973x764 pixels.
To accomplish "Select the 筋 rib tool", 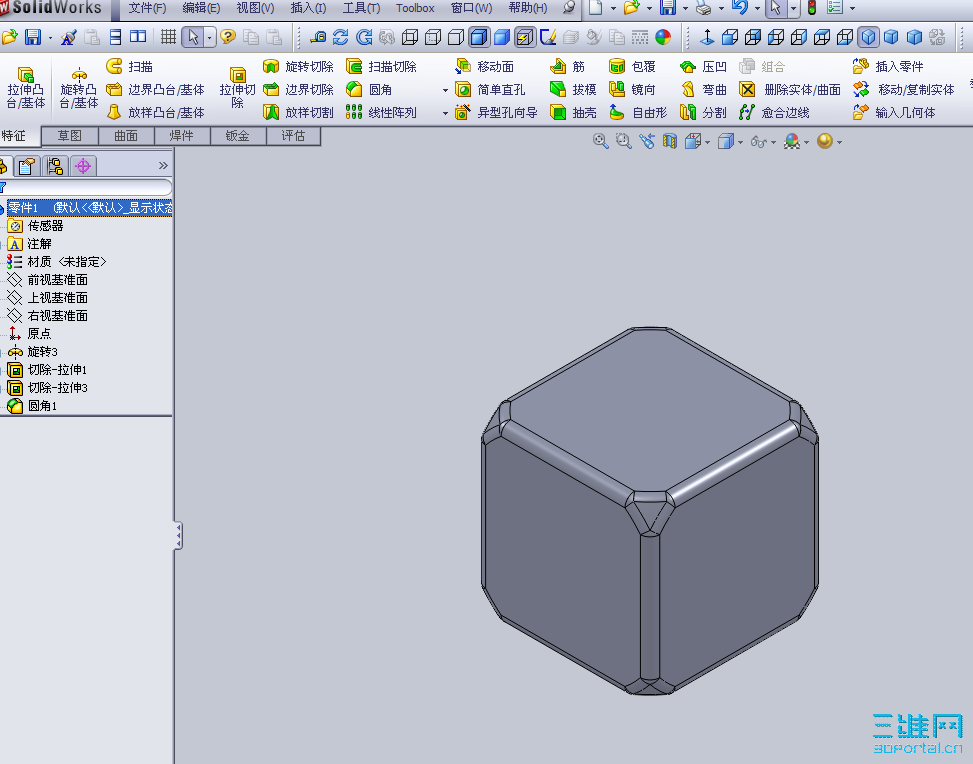I will tap(567, 66).
